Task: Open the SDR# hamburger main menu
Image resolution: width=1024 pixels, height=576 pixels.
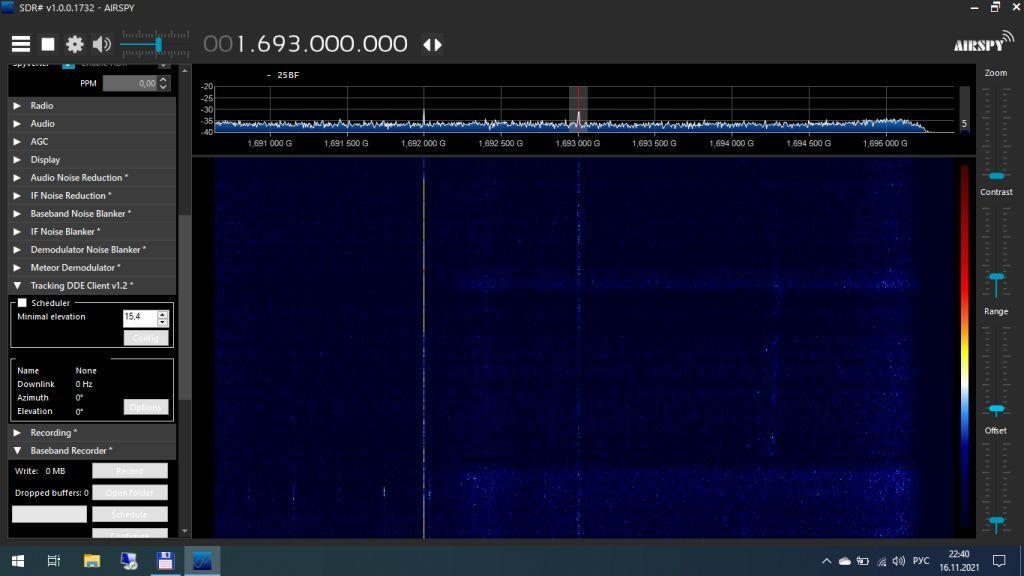Action: [x=21, y=44]
